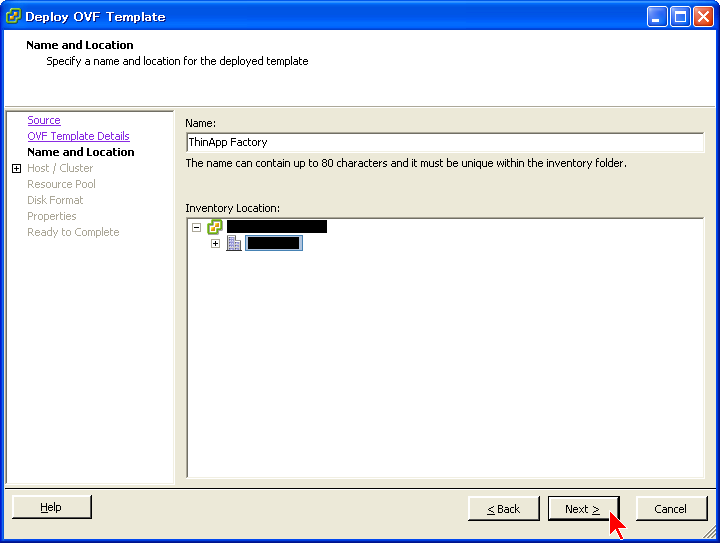Cancel the OVF deployment wizard
The height and width of the screenshot is (543, 720).
[671, 509]
